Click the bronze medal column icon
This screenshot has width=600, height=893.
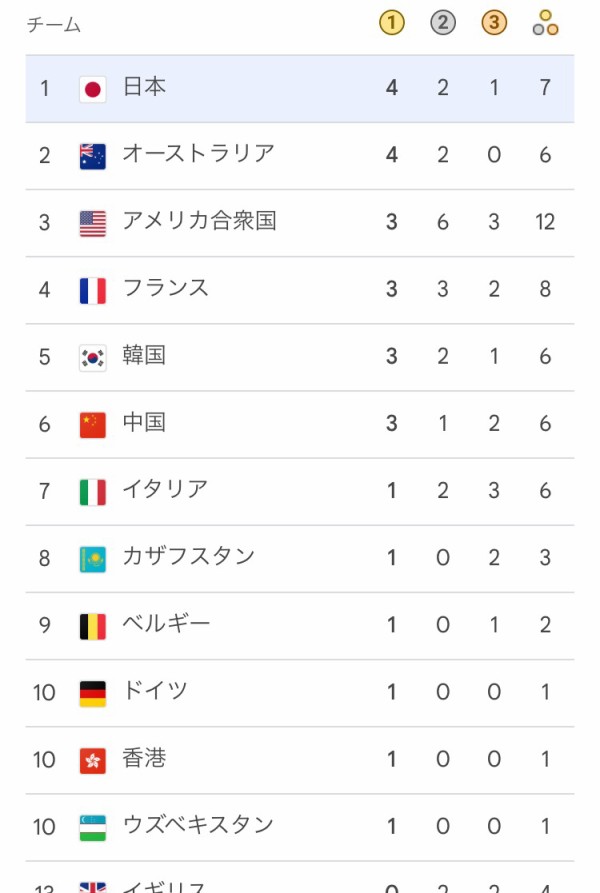(x=494, y=23)
